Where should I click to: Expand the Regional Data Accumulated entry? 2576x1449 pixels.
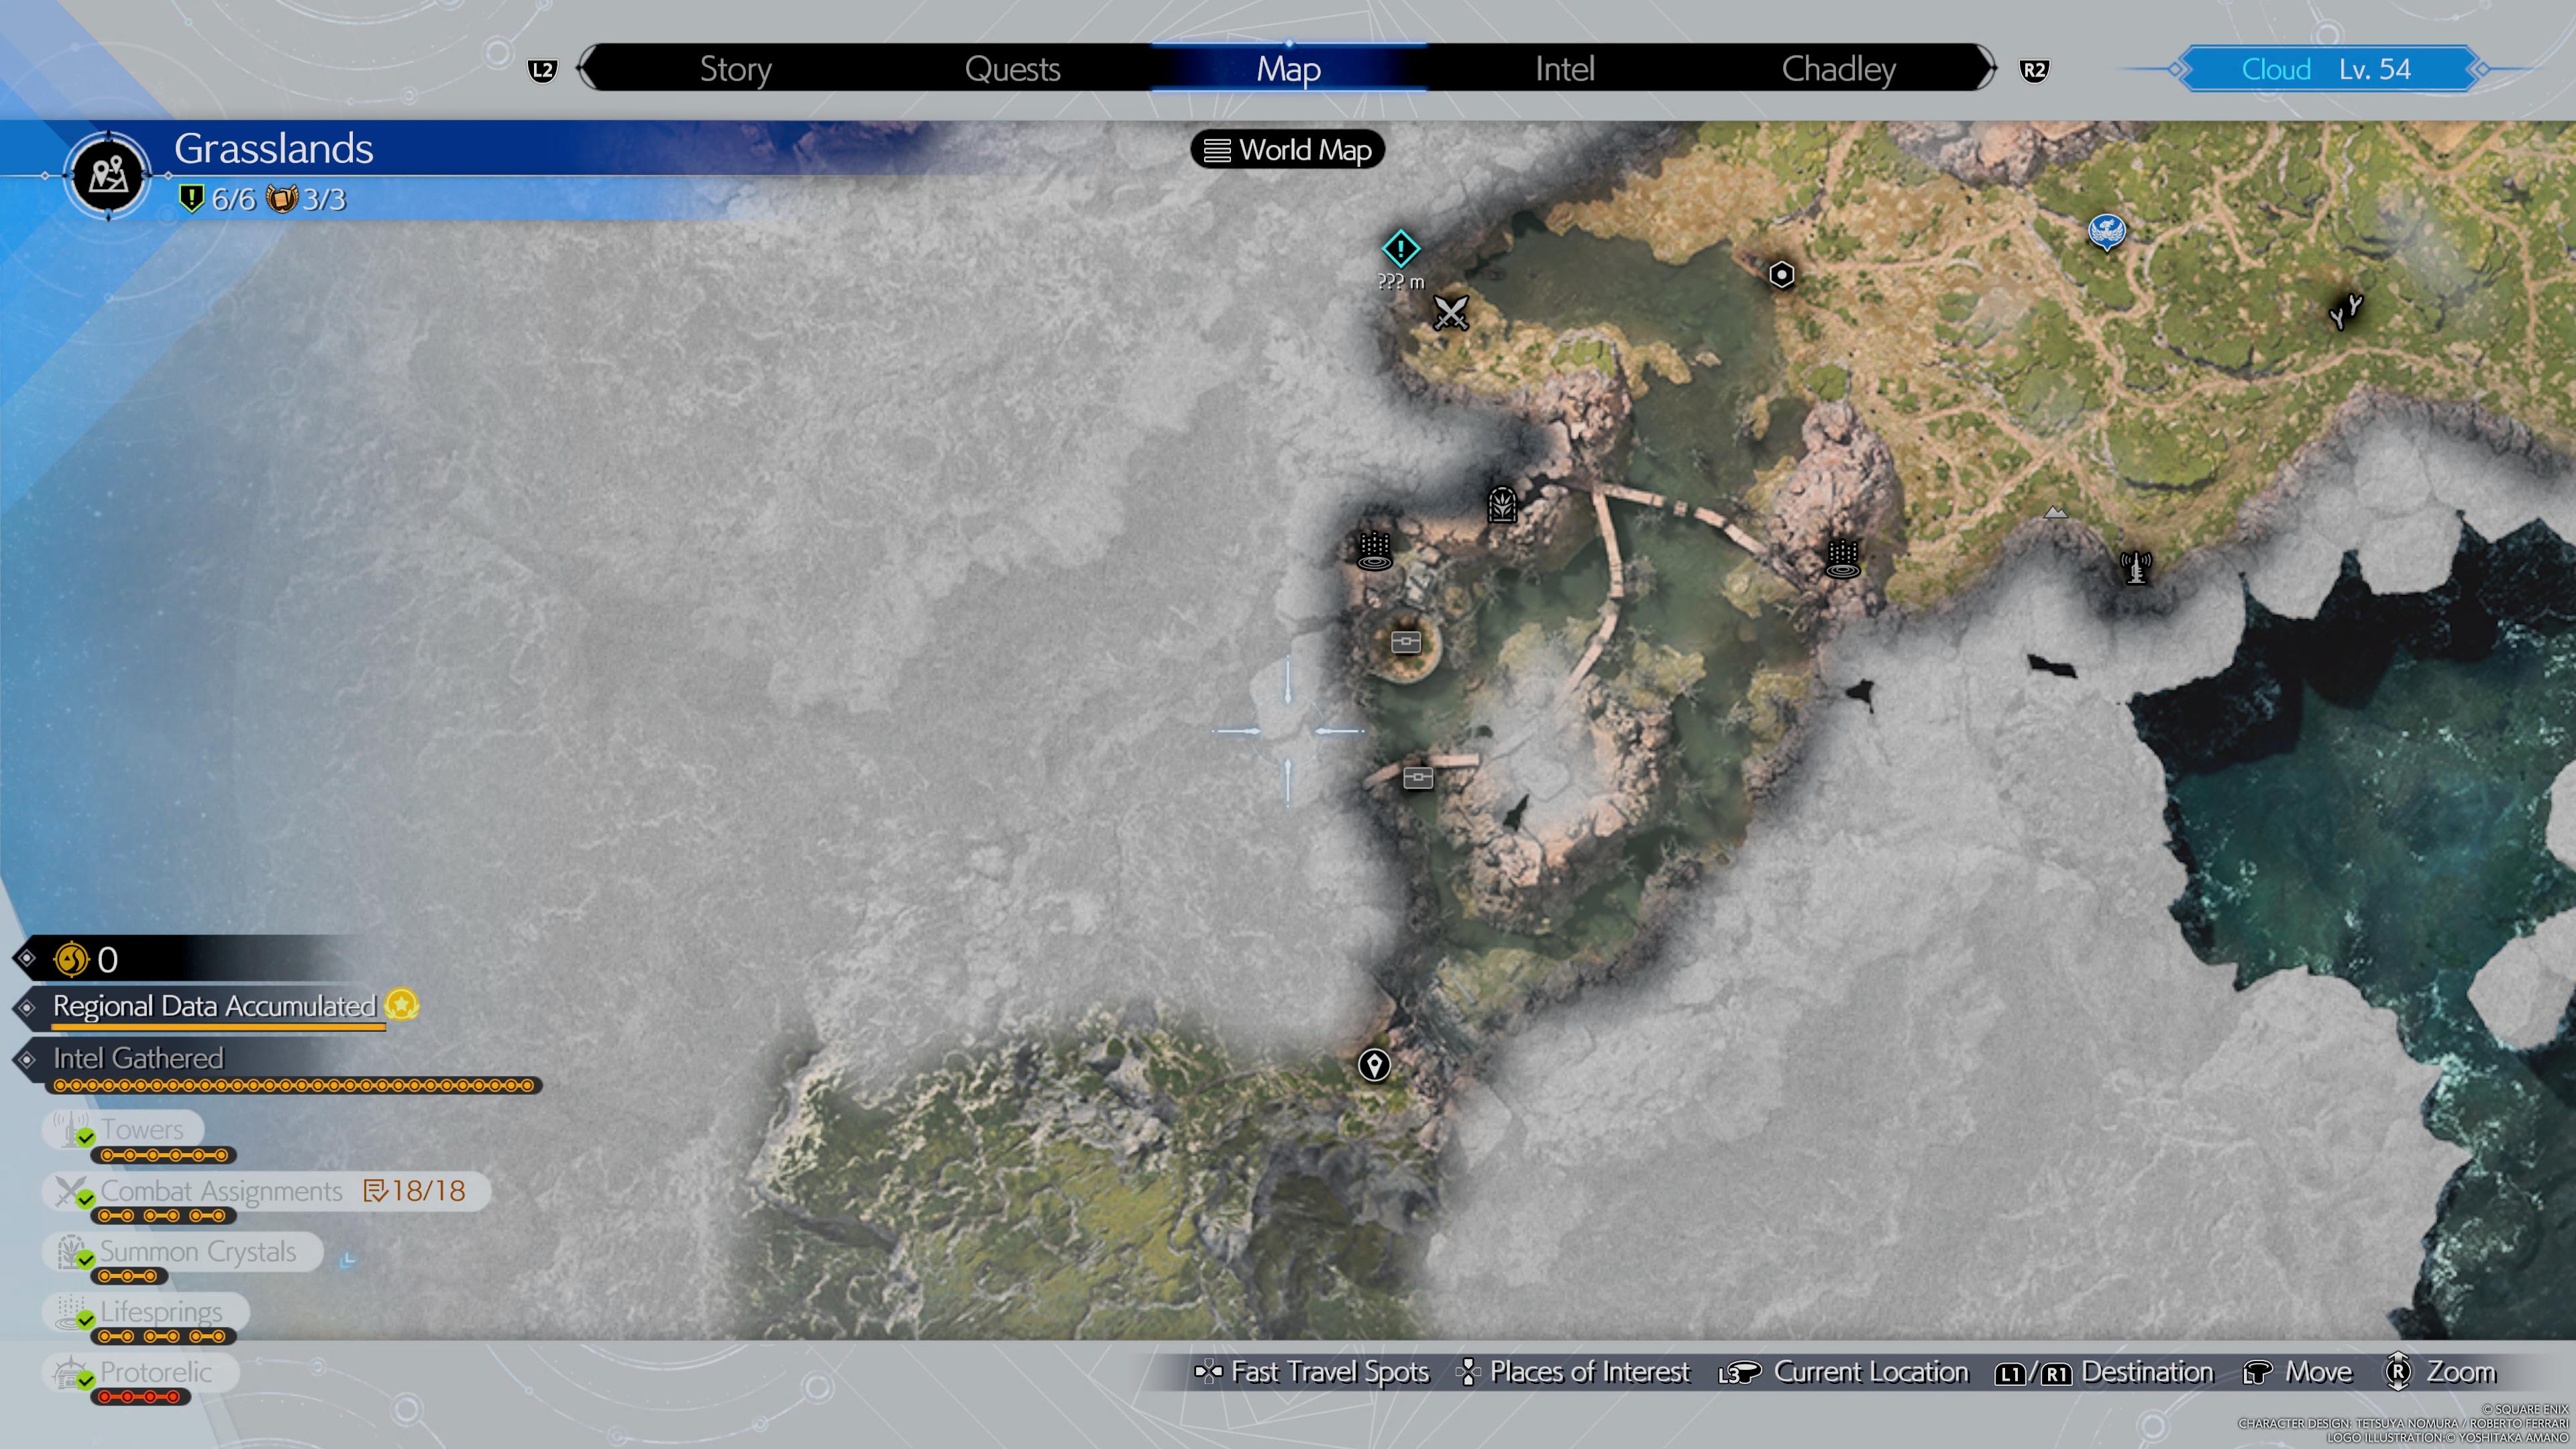[x=215, y=1006]
